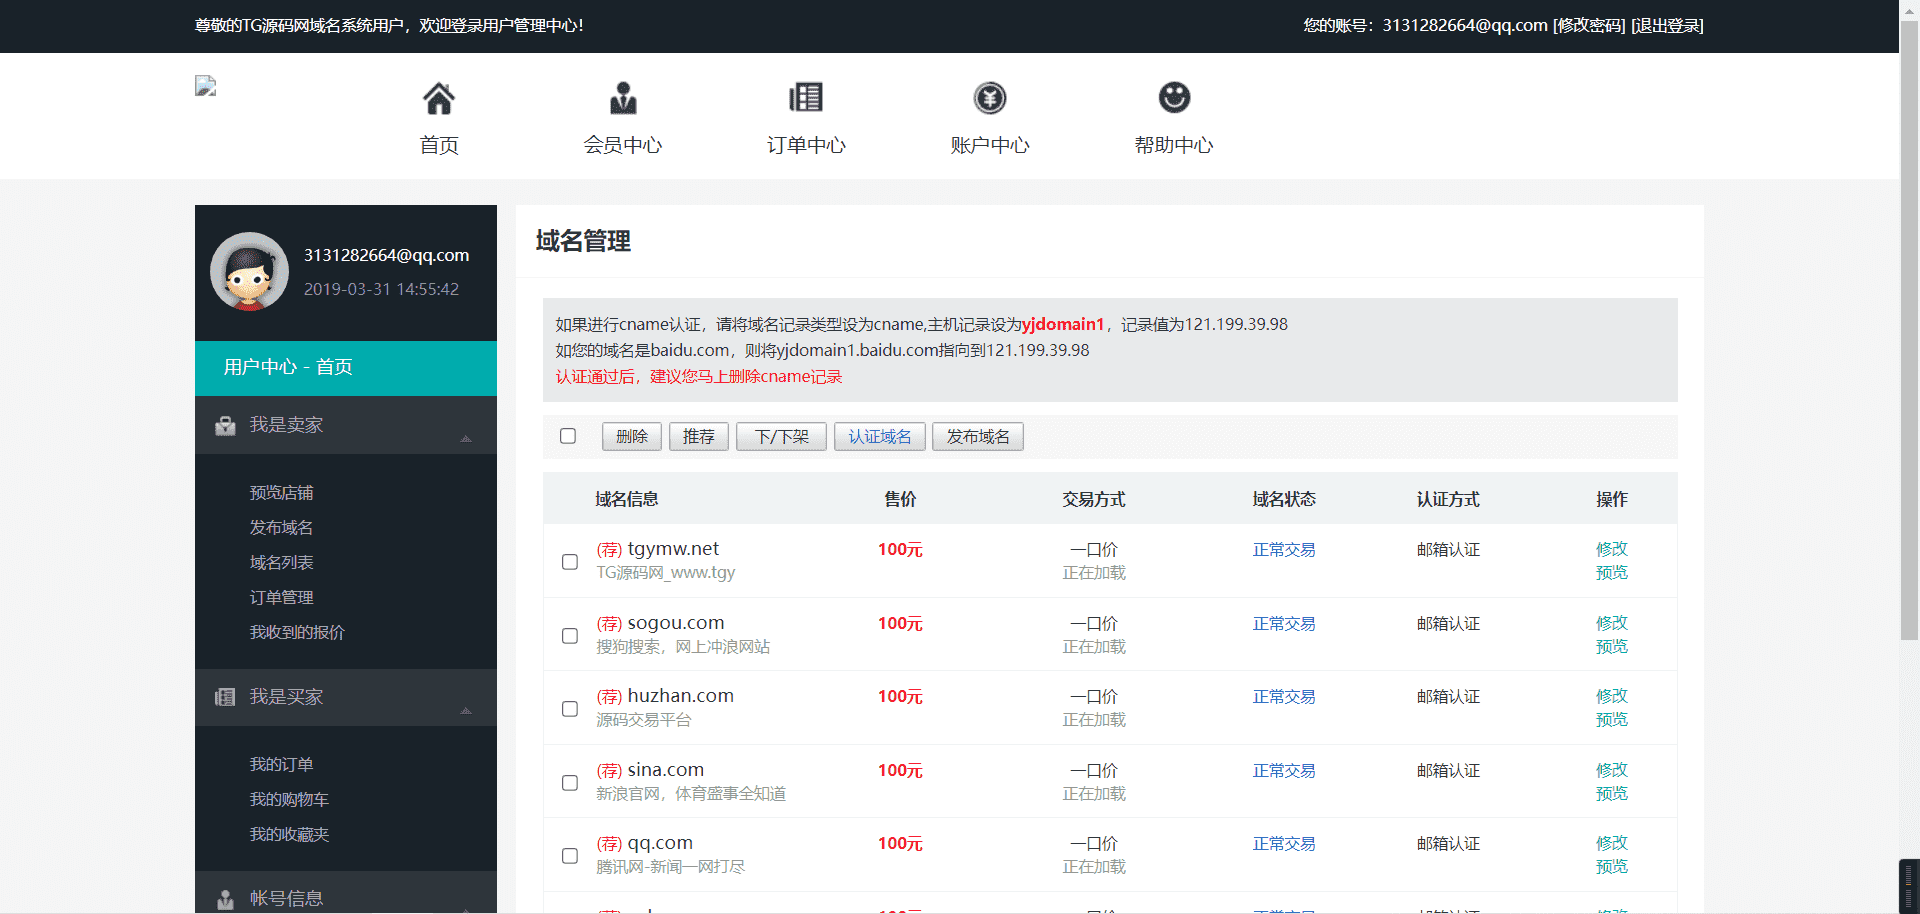Click the 我是卖家 briefcase icon in sidebar
This screenshot has width=1920, height=914.
pyautogui.click(x=225, y=426)
